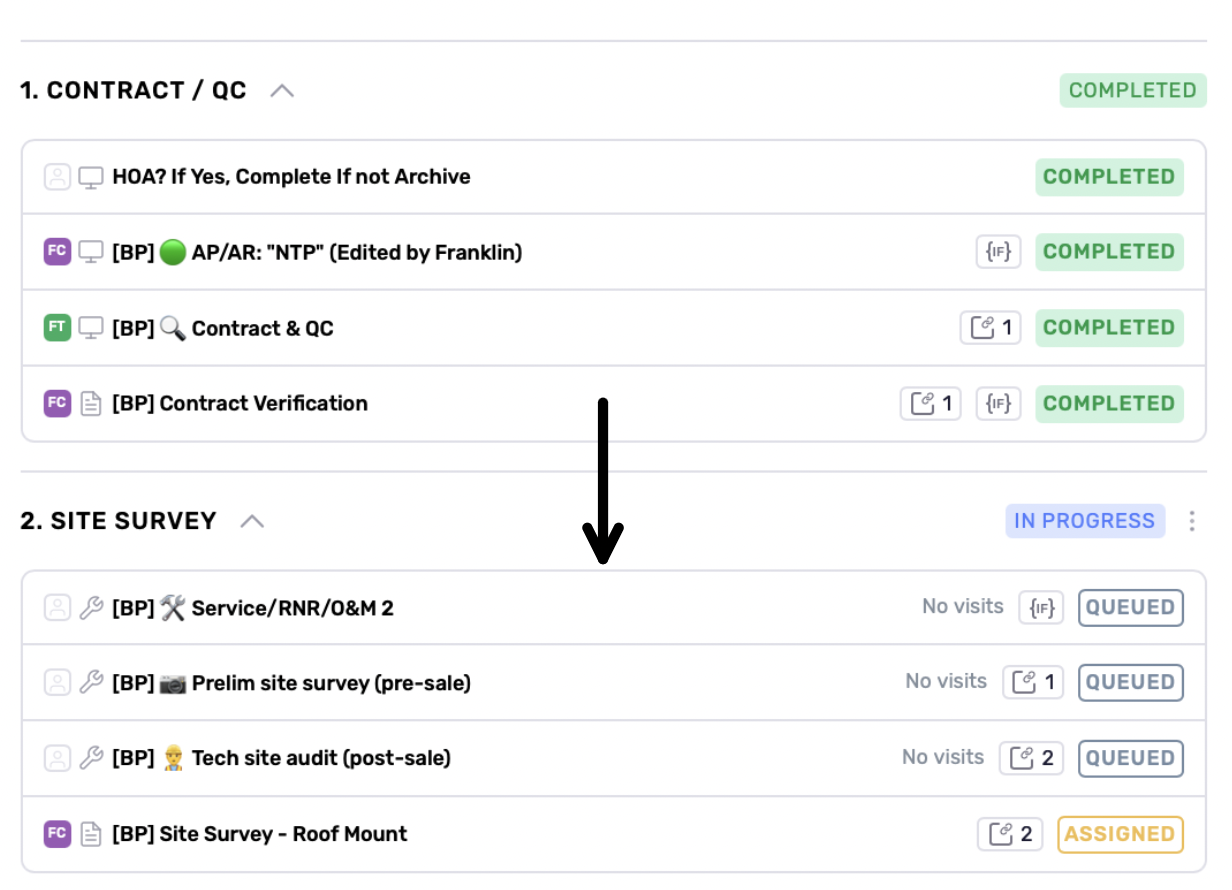Click the IN PROGRESS badge for Site Survey section

coord(1085,521)
